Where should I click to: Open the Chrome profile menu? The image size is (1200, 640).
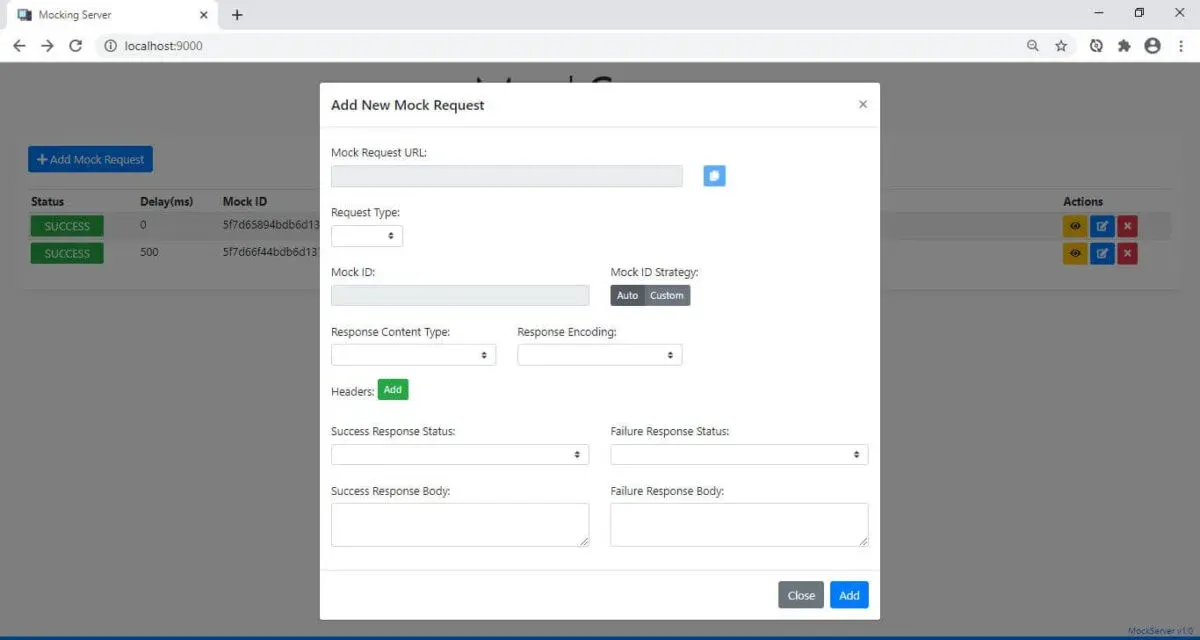point(1152,45)
